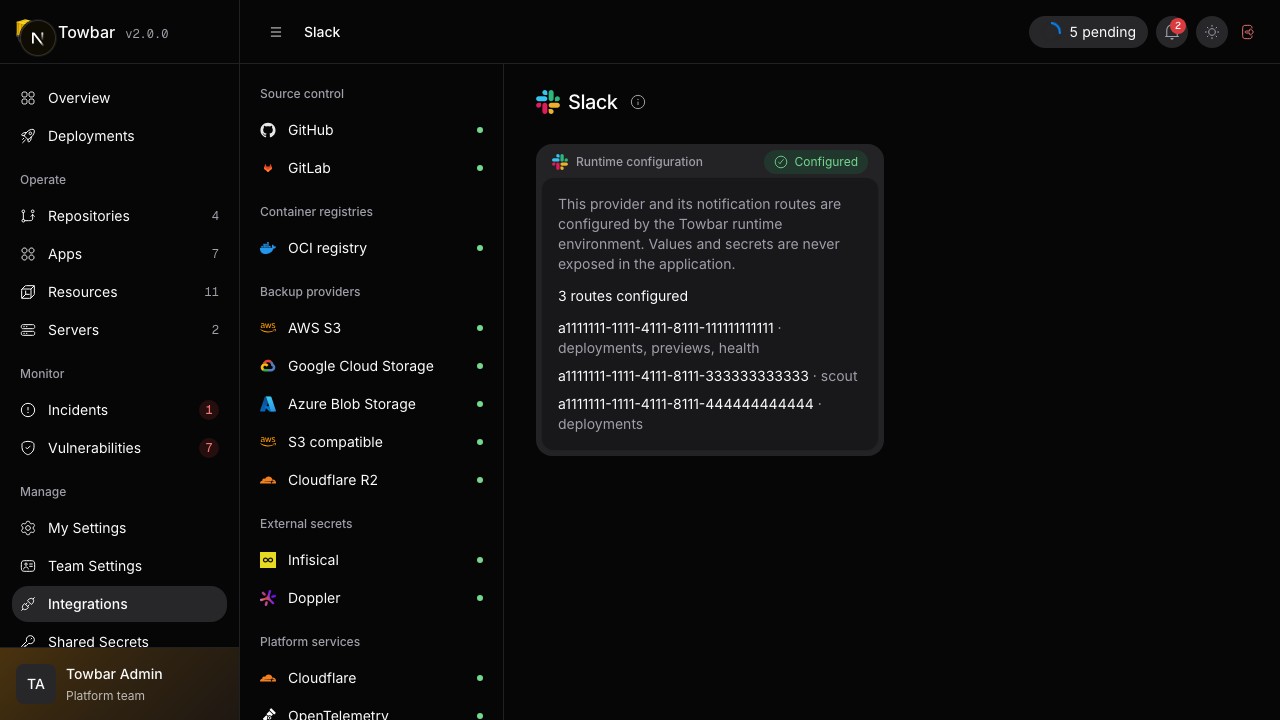Click the Doppler purple star icon

(268, 598)
